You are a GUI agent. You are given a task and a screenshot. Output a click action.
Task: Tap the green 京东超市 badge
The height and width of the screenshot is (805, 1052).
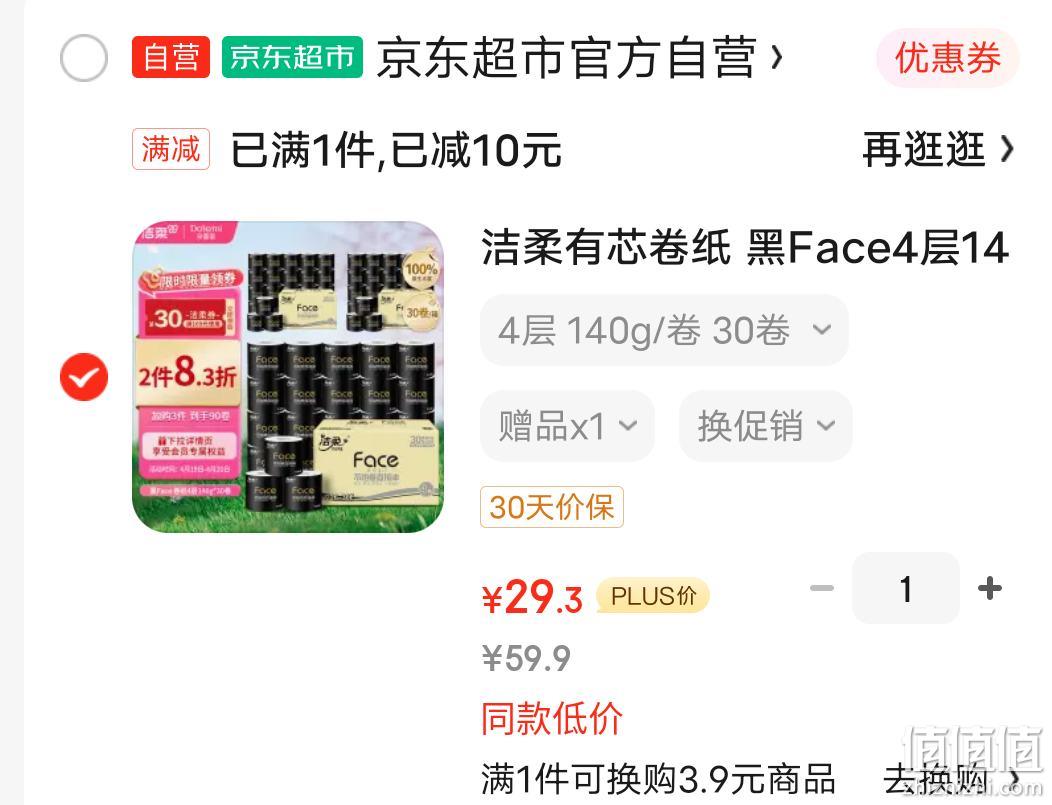292,57
